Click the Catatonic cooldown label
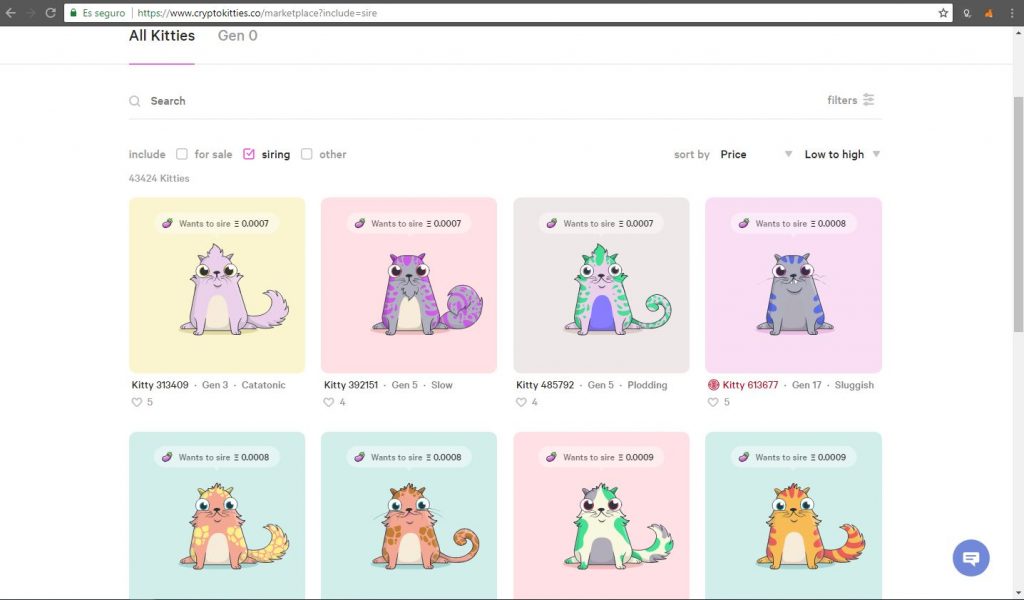This screenshot has width=1024, height=600. [263, 385]
